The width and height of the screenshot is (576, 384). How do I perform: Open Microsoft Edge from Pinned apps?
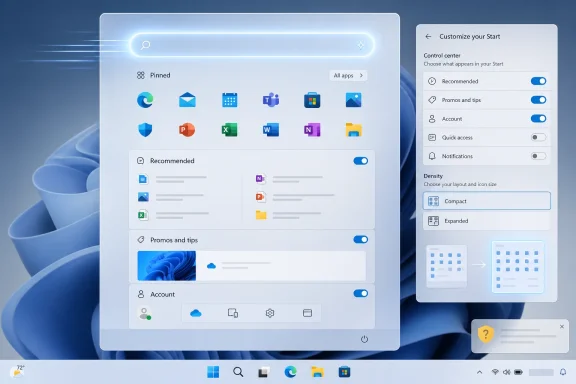[x=145, y=100]
